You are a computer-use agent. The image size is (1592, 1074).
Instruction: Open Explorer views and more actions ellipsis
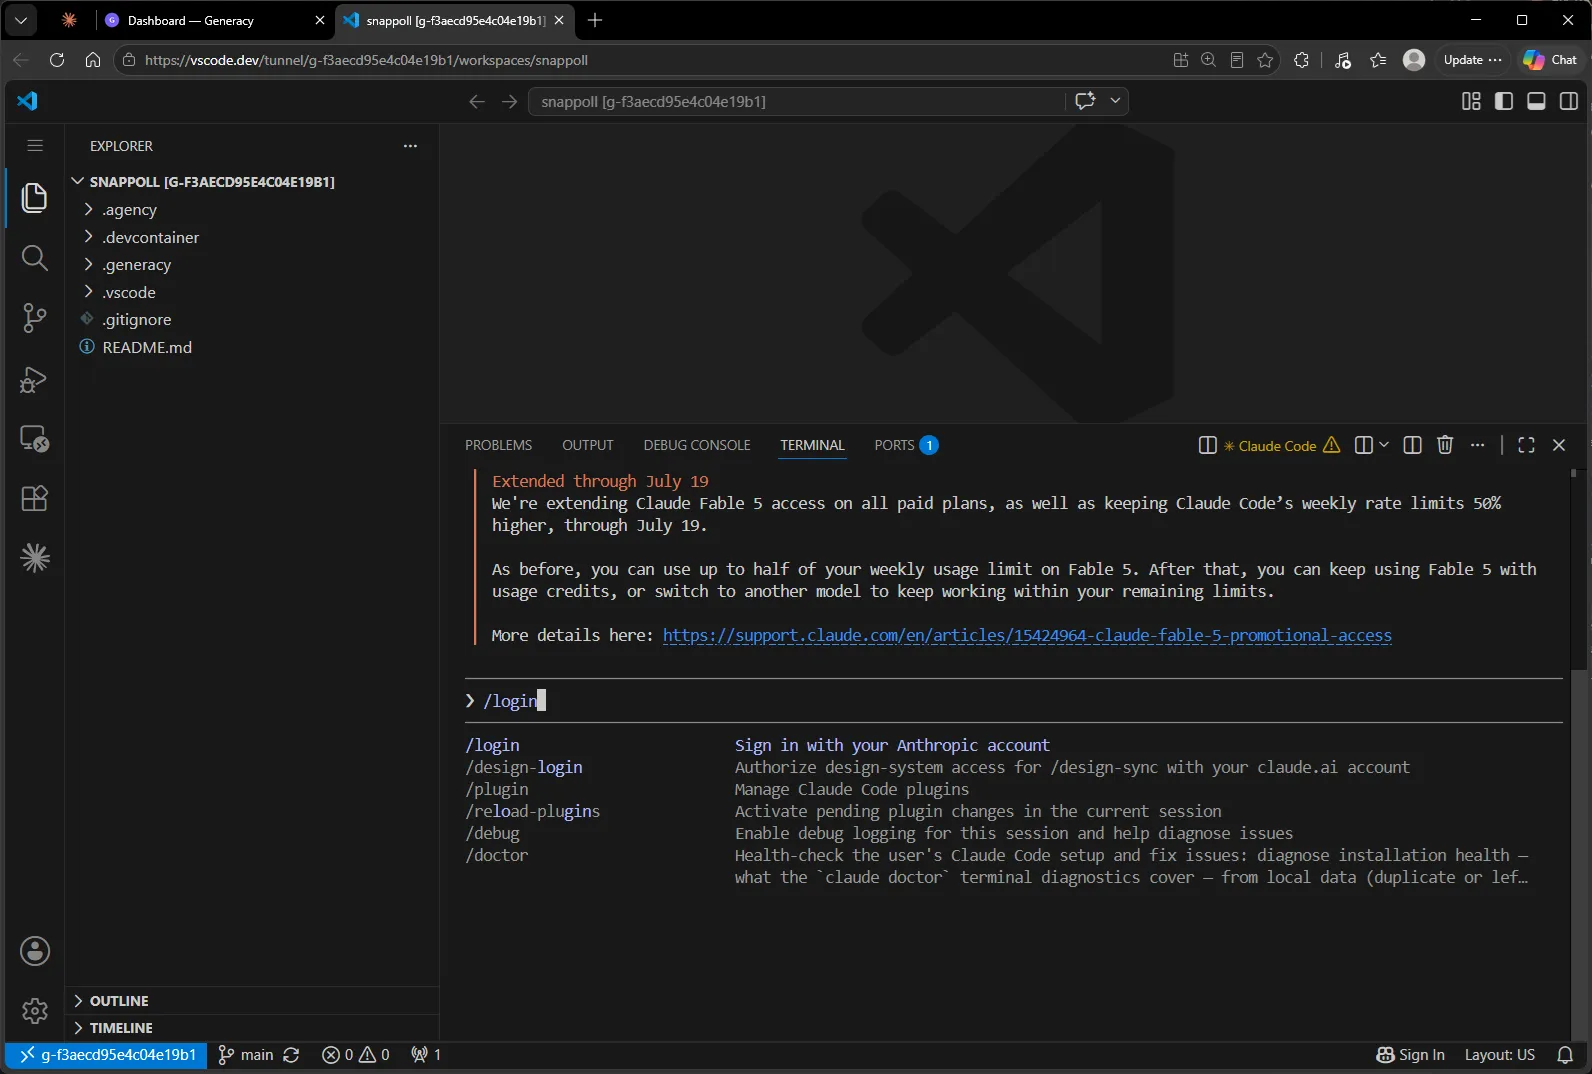pyautogui.click(x=410, y=146)
